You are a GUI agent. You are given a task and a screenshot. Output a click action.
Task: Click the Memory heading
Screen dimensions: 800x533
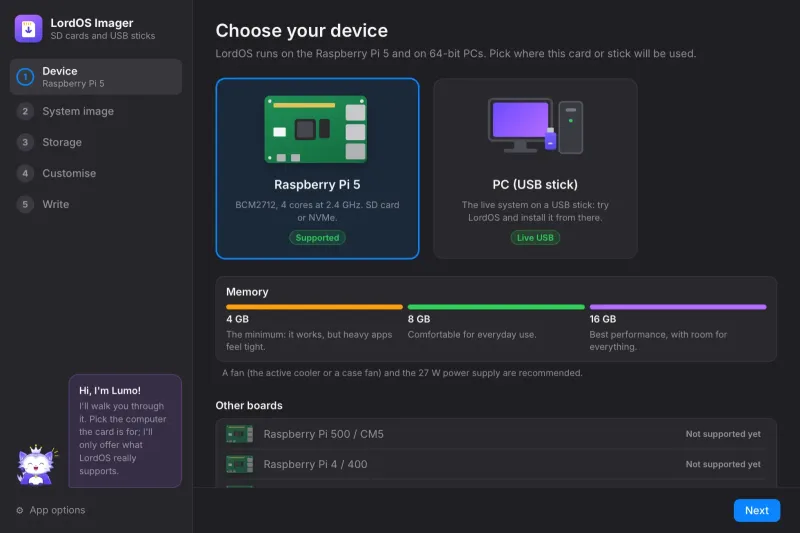tap(247, 292)
